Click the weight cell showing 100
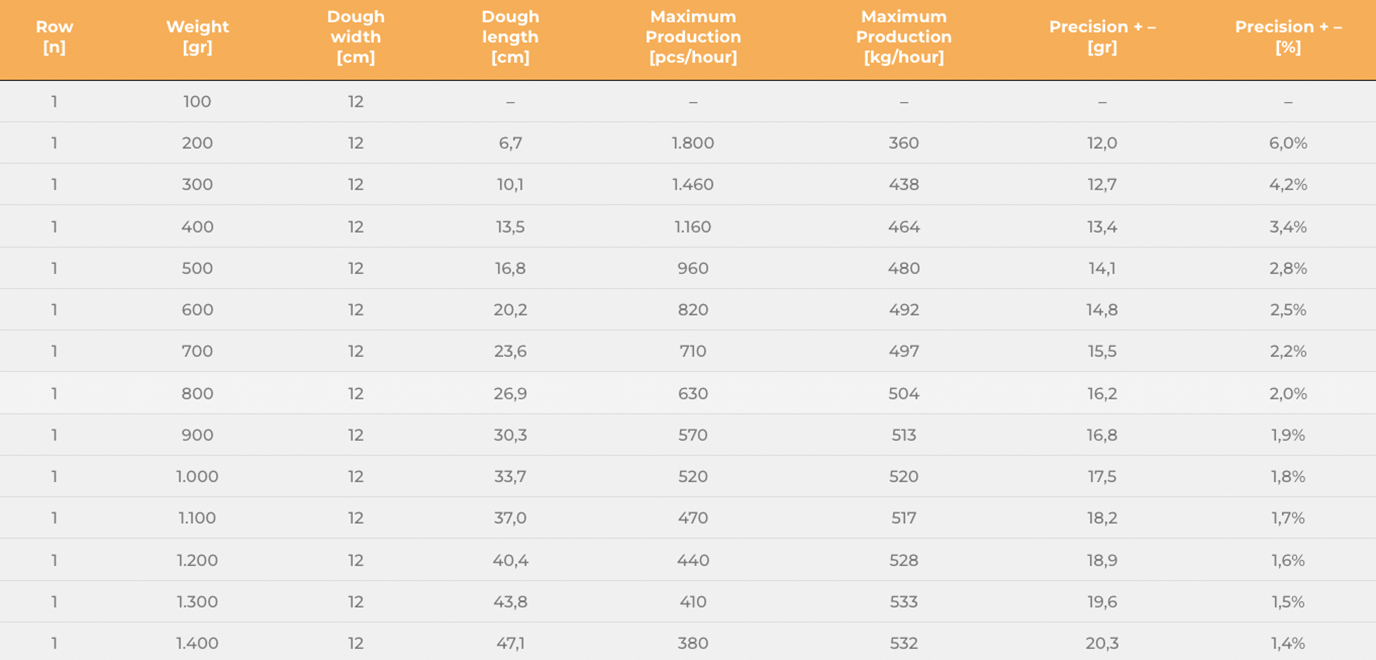The height and width of the screenshot is (660, 1376). [x=197, y=102]
